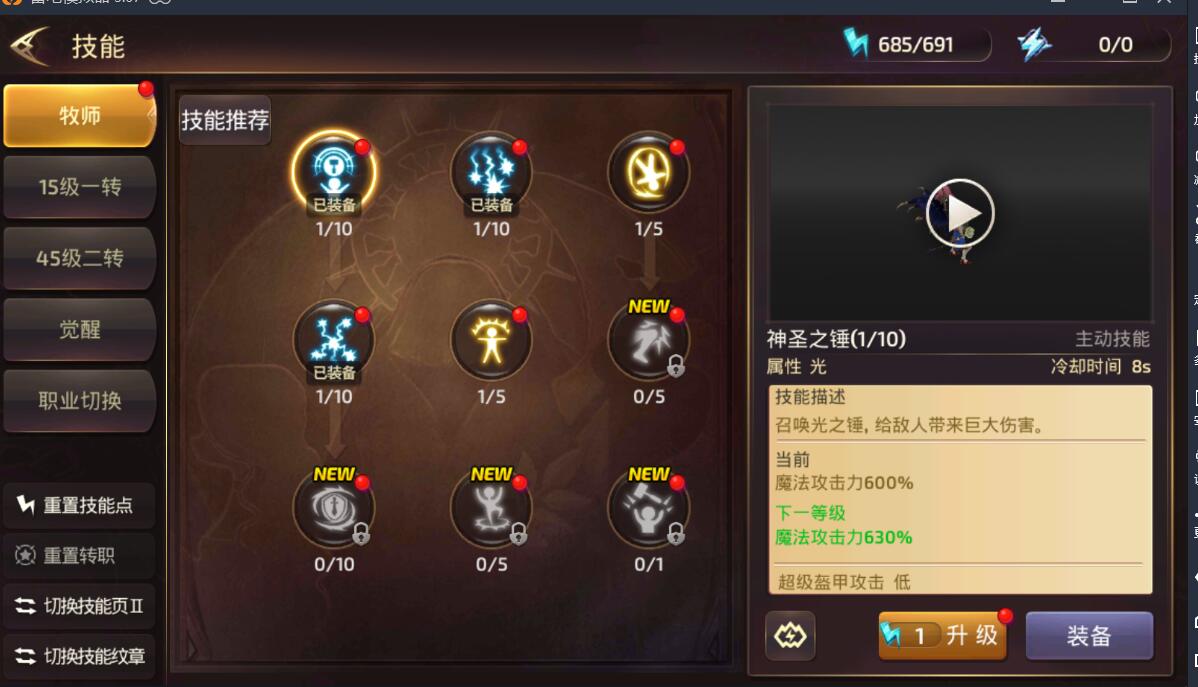Select locked NEW middle-row skill showing 0/5
1198x687 pixels.
tap(649, 341)
